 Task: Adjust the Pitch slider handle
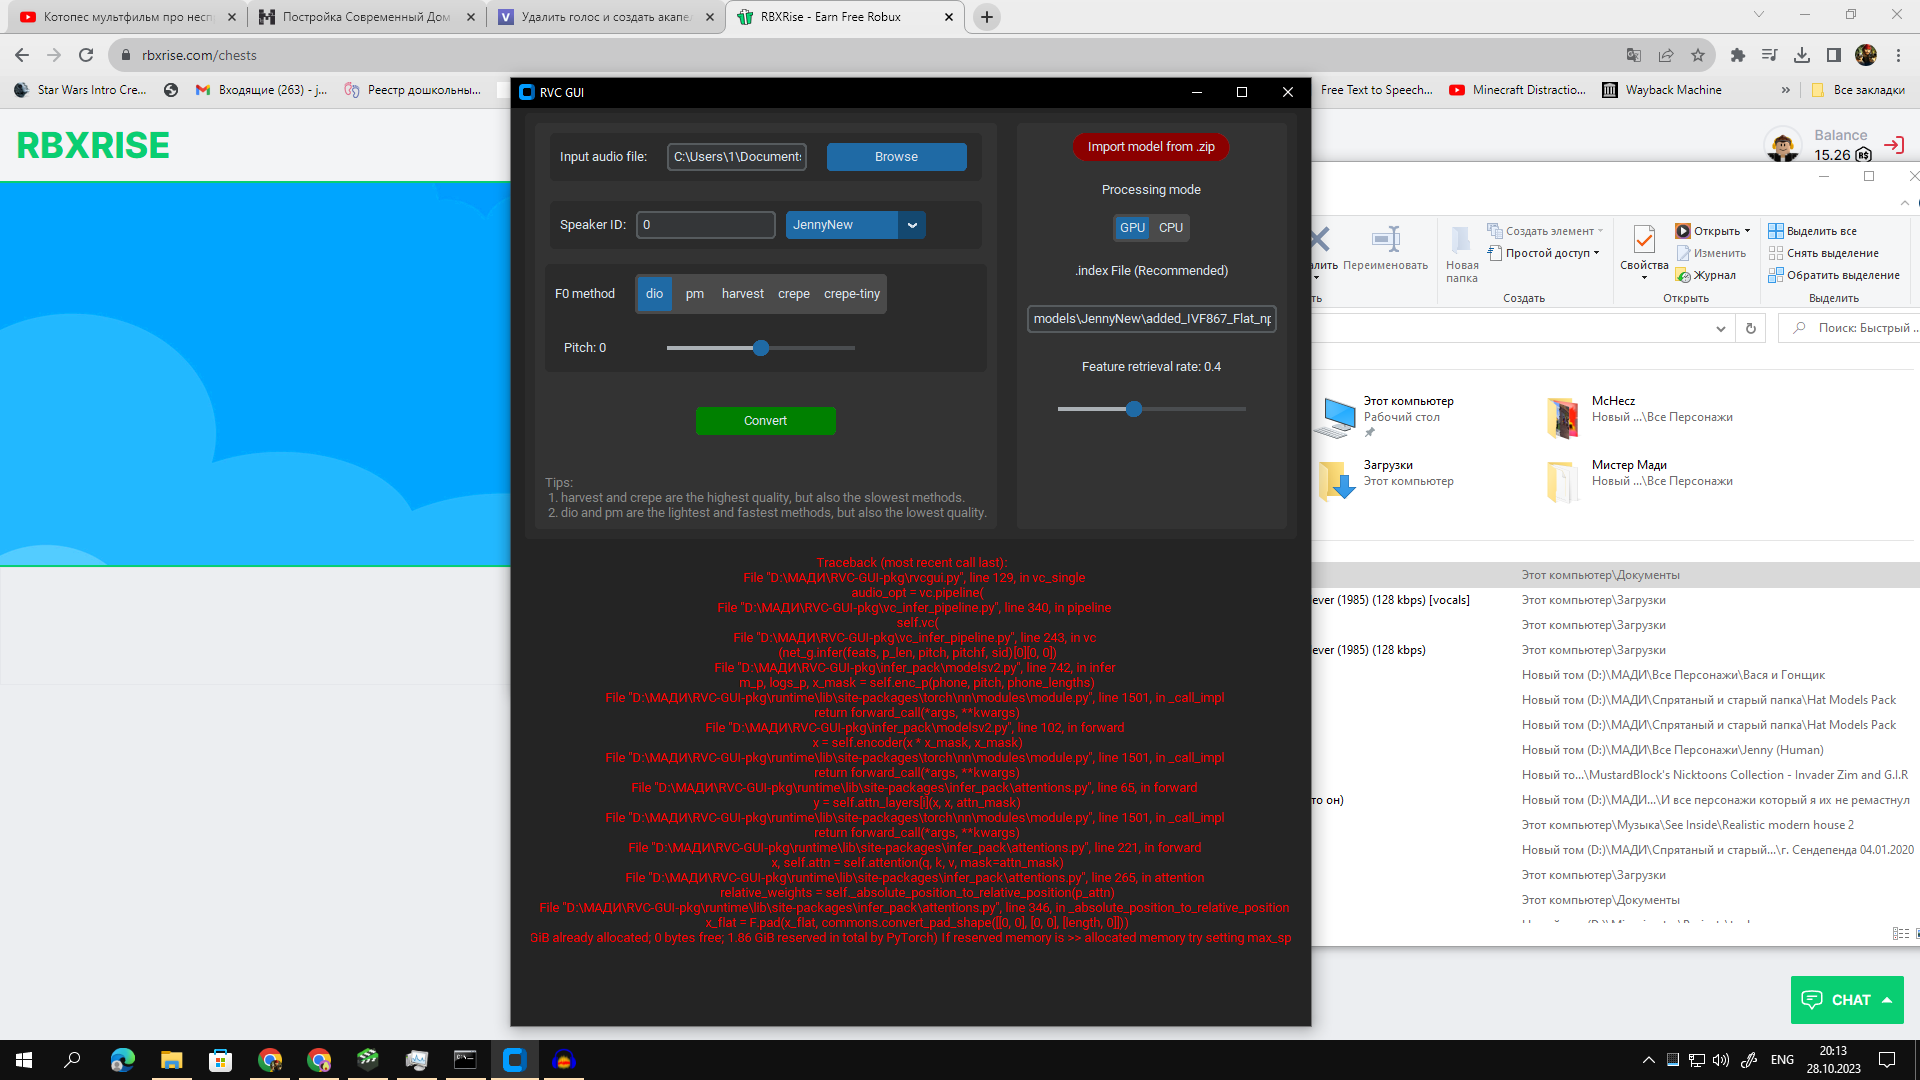761,348
